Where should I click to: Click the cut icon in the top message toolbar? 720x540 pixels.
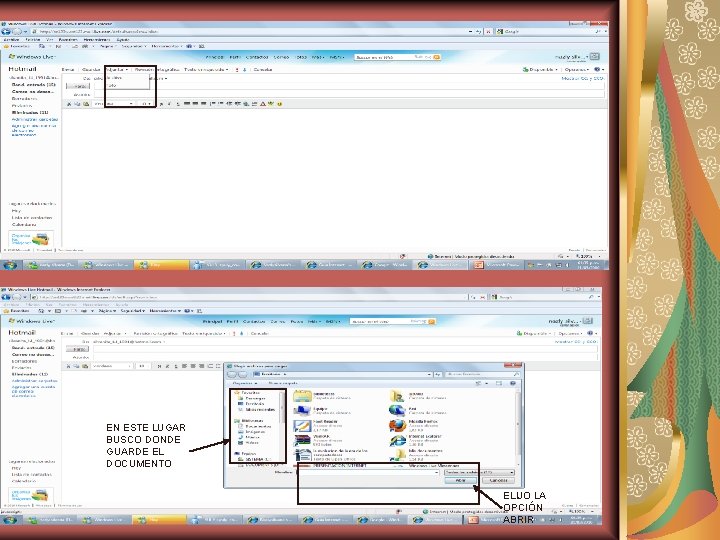click(x=69, y=104)
